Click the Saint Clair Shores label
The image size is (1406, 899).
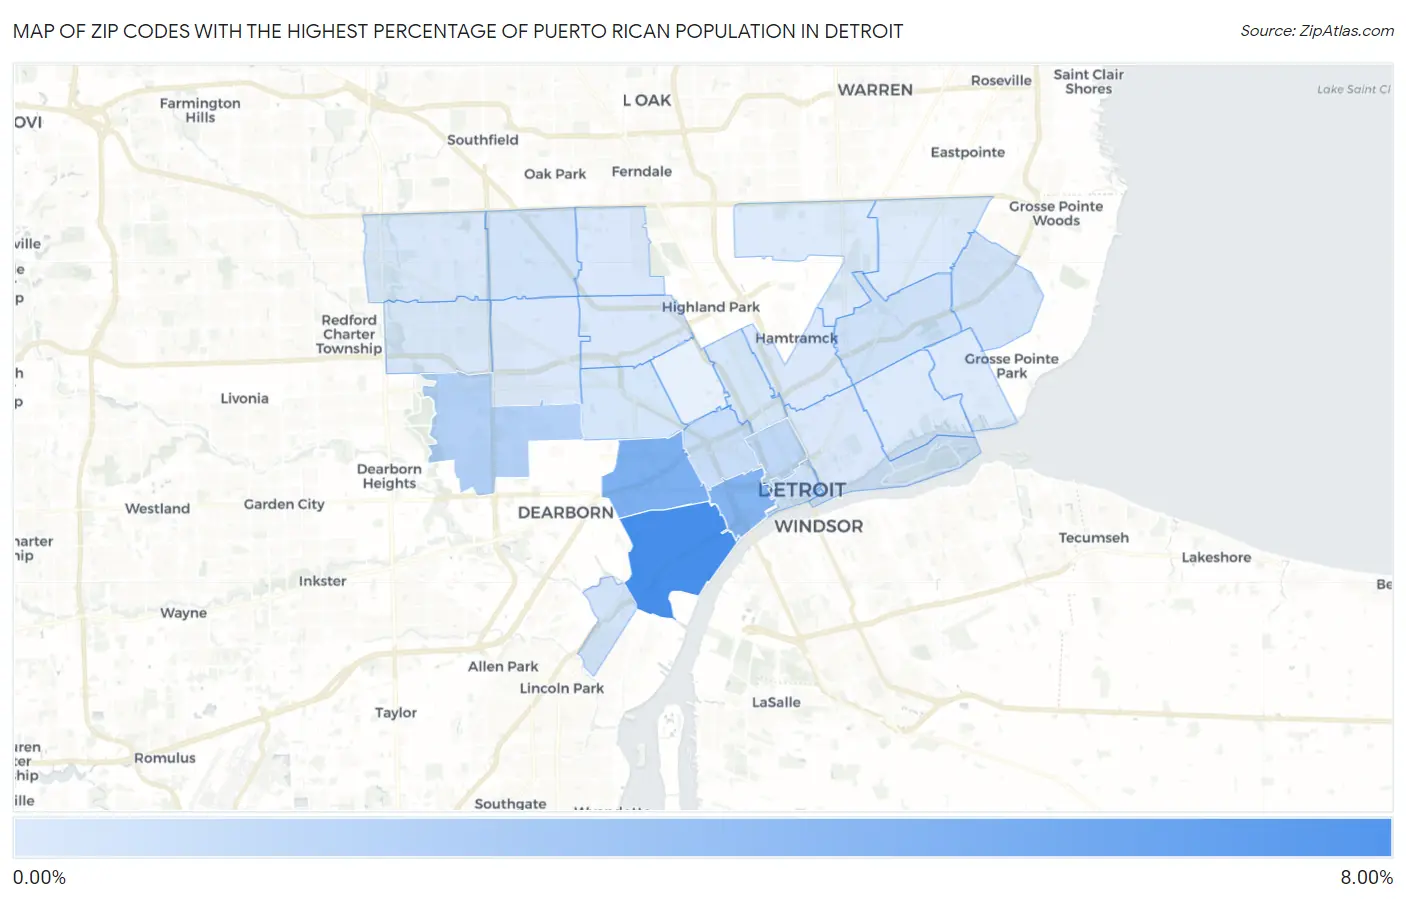1088,82
